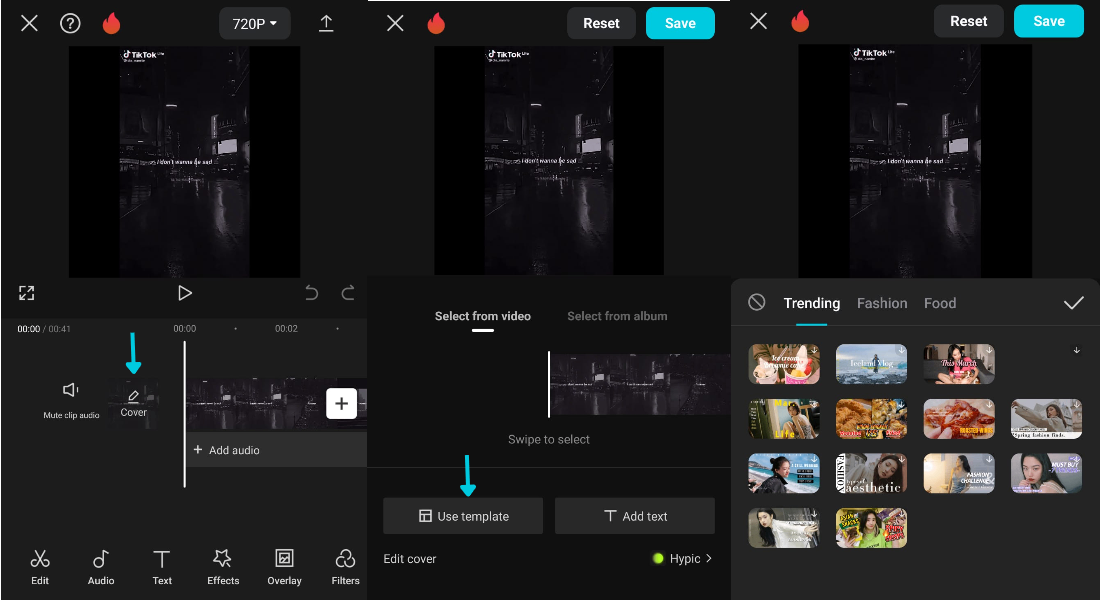Select the timeline video clip
The width and height of the screenshot is (1100, 600).
coord(256,404)
